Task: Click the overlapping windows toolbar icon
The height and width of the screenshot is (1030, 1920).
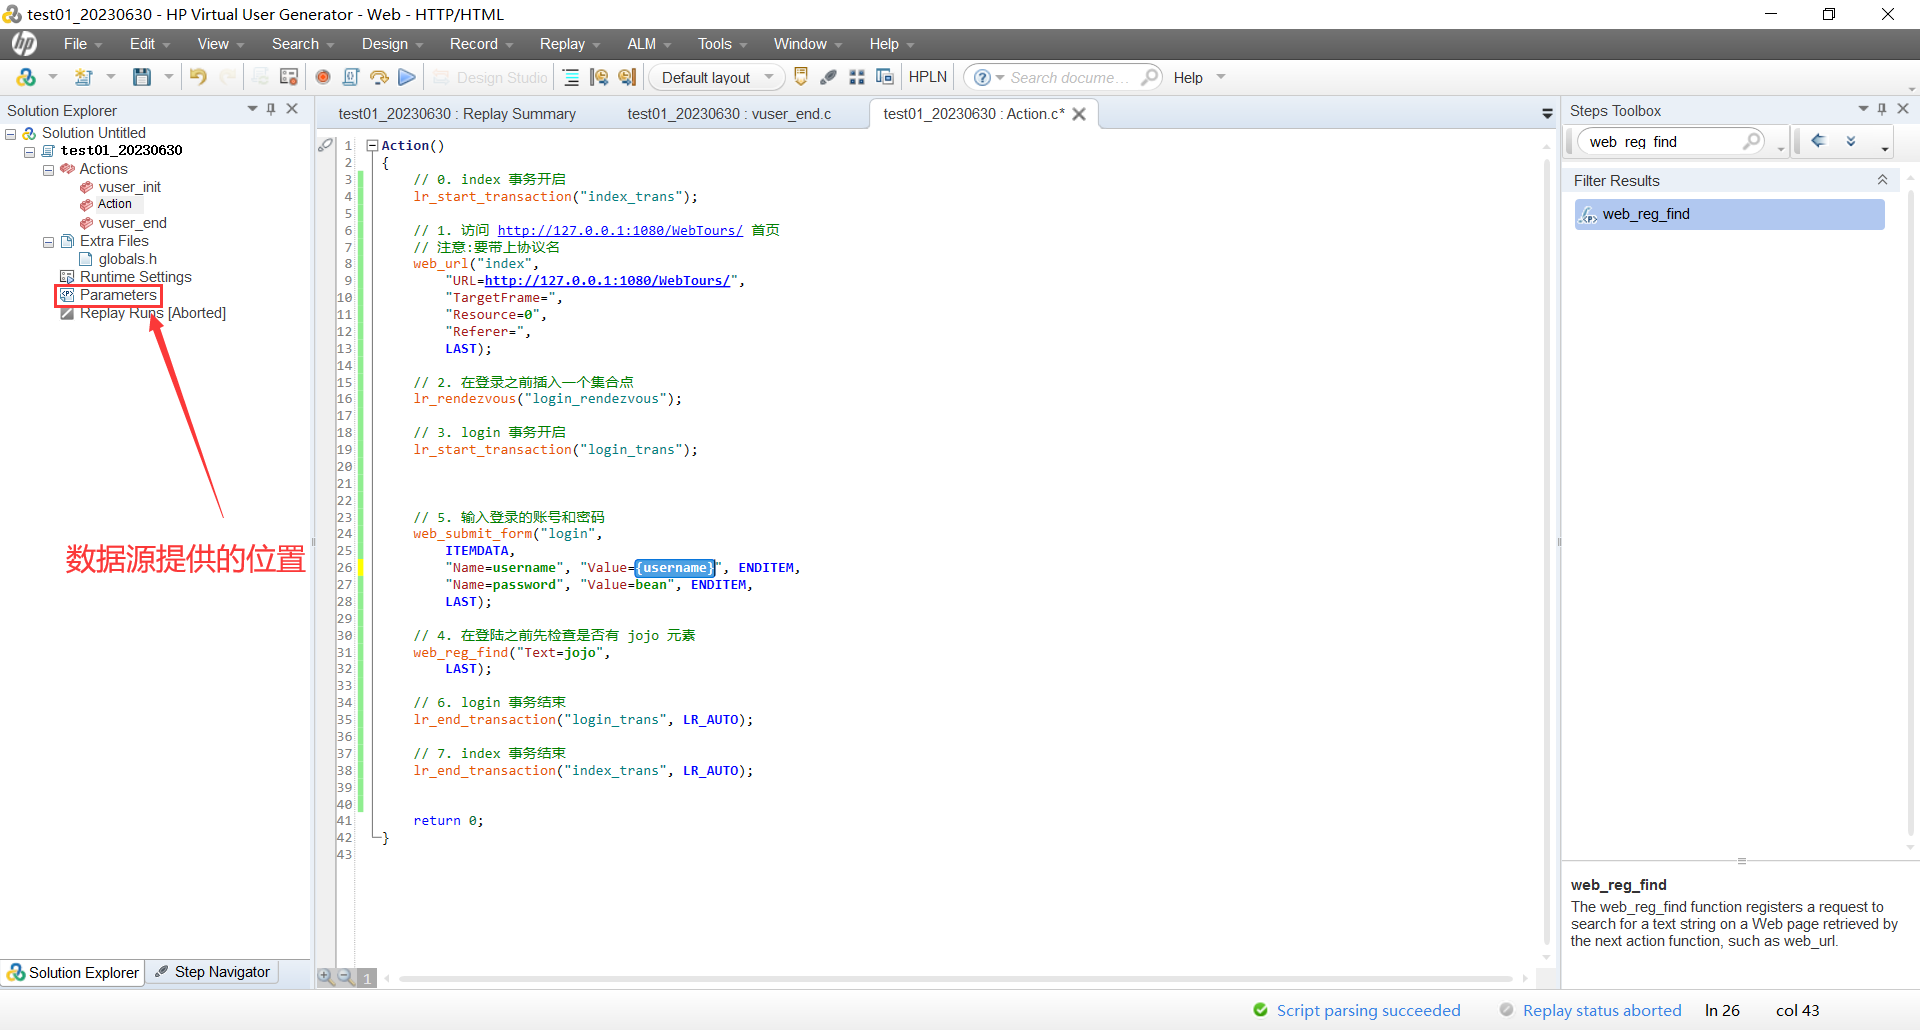Action: 884,77
